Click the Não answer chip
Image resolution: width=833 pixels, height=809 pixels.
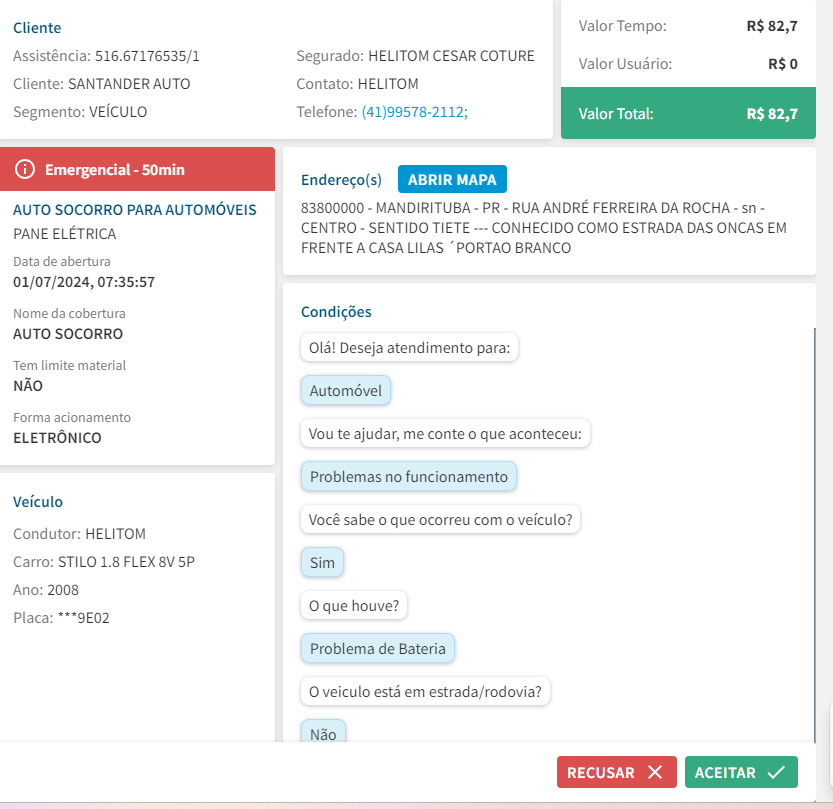coord(323,734)
